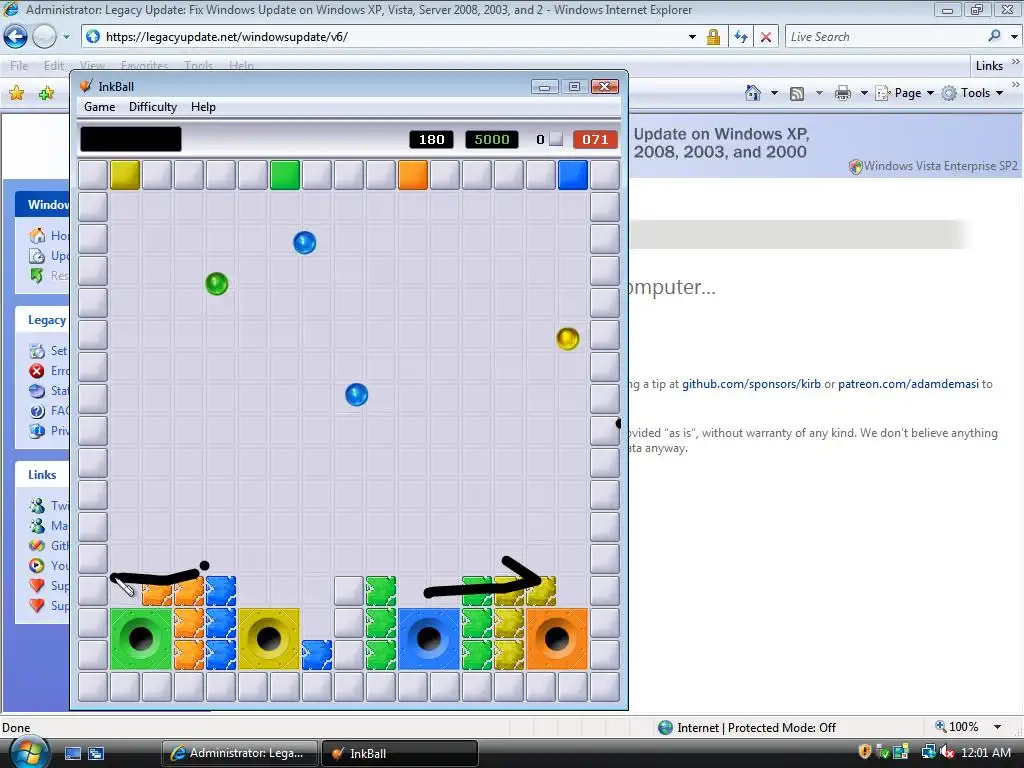
Task: Click the Windows Vista Enterprise SP2 label
Action: [940, 166]
